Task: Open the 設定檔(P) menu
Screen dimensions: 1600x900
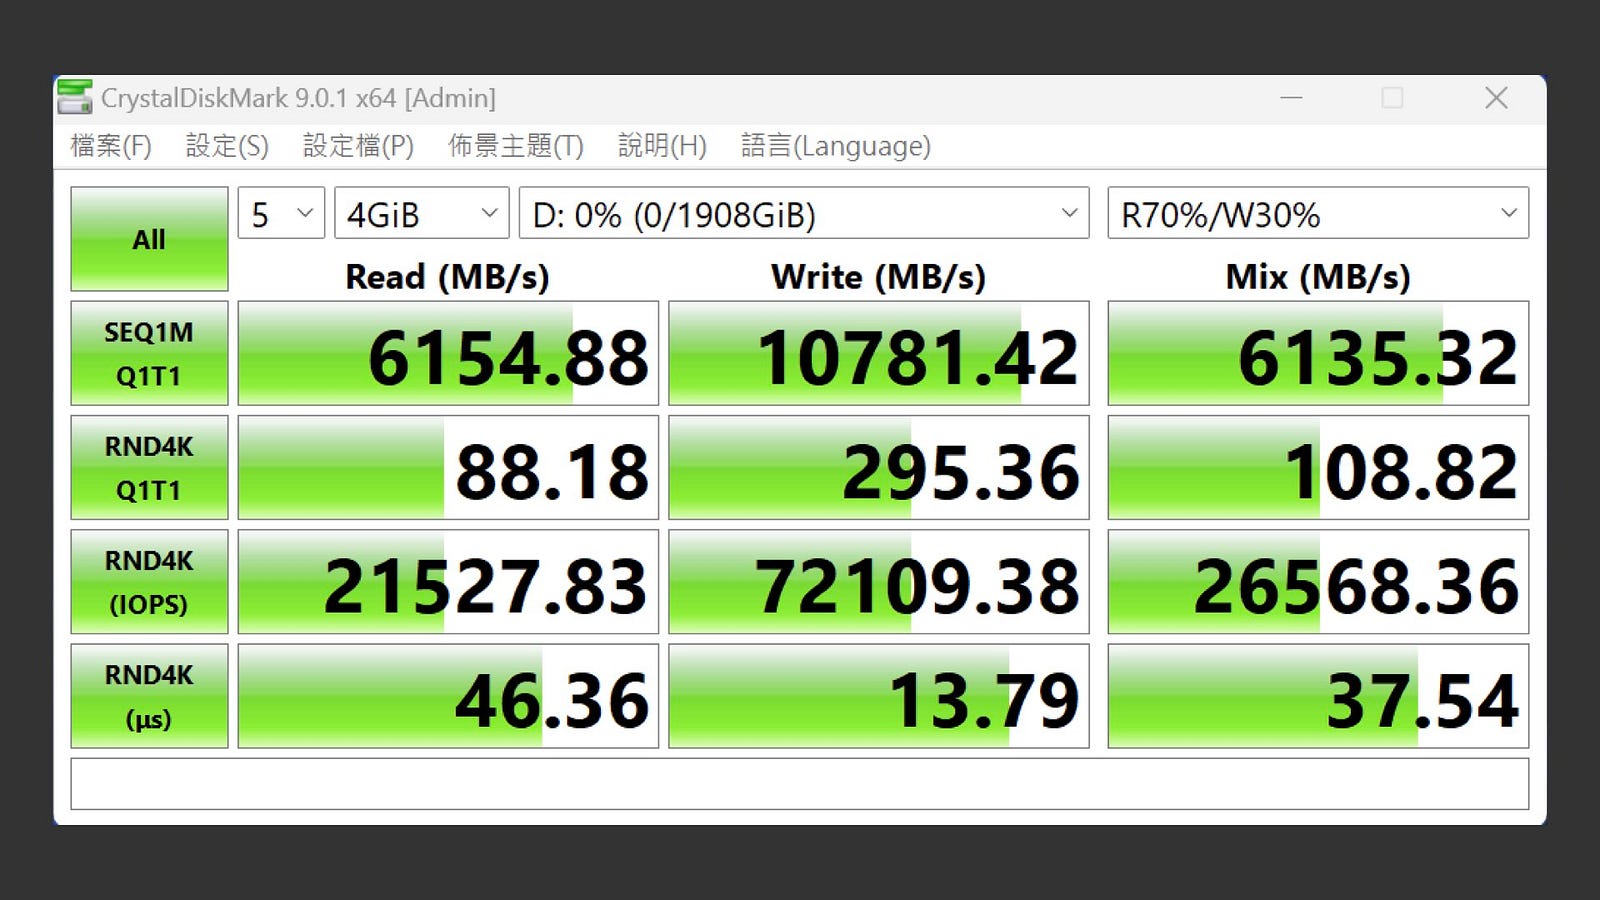Action: pos(358,146)
